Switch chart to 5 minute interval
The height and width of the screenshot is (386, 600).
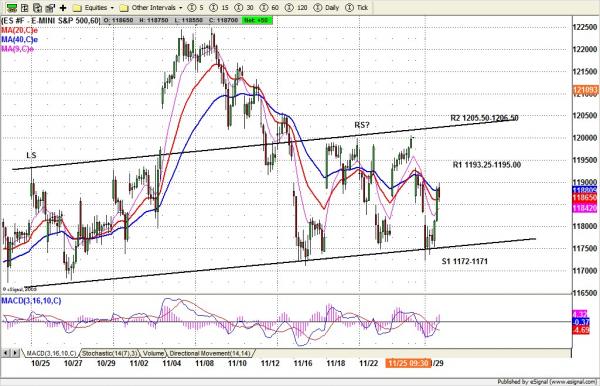196,7
